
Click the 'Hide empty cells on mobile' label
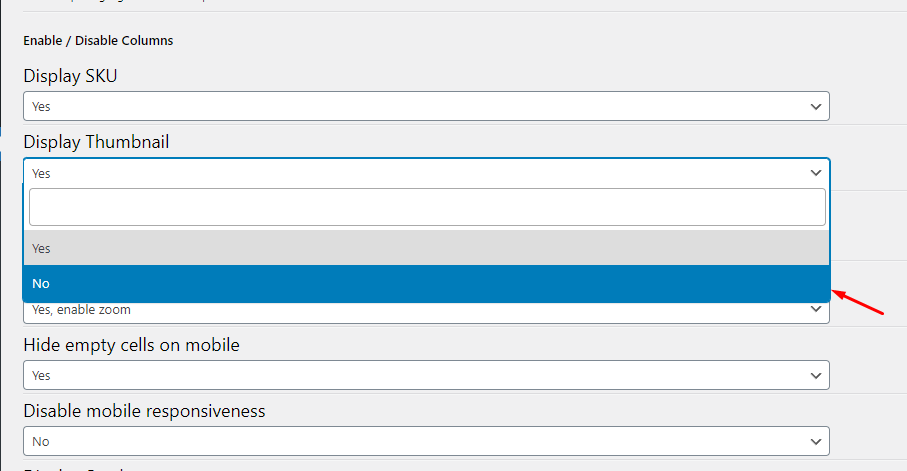(131, 345)
